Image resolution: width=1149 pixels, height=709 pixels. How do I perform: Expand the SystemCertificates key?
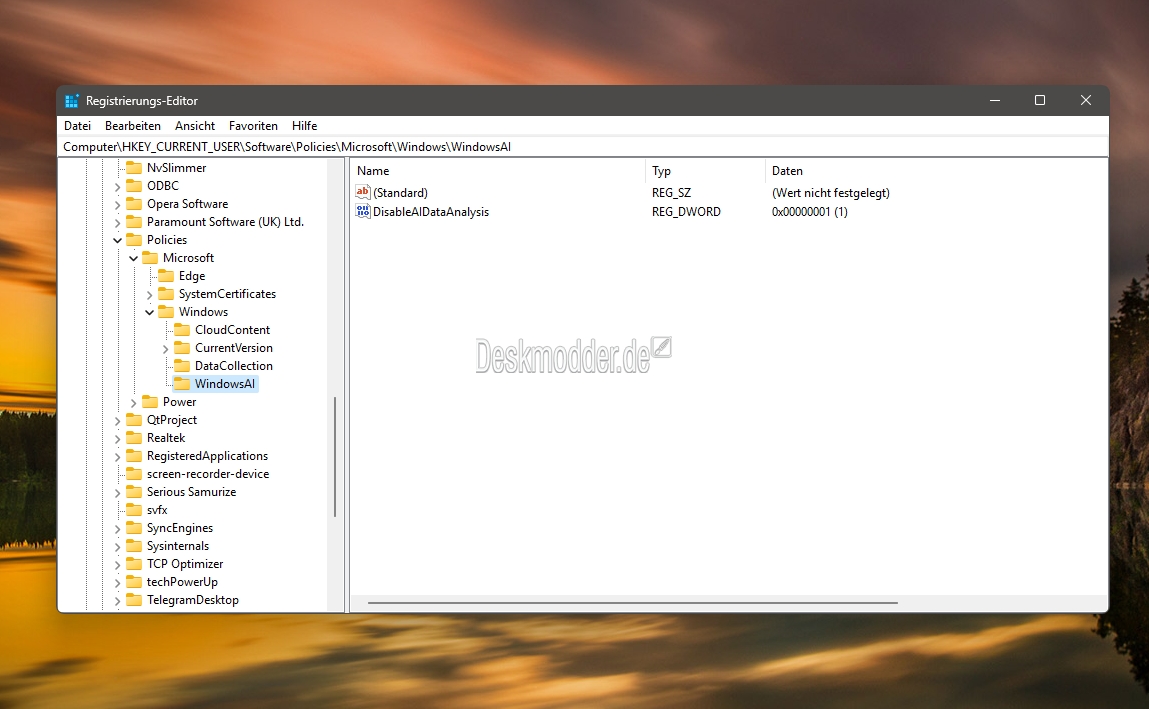tap(149, 294)
